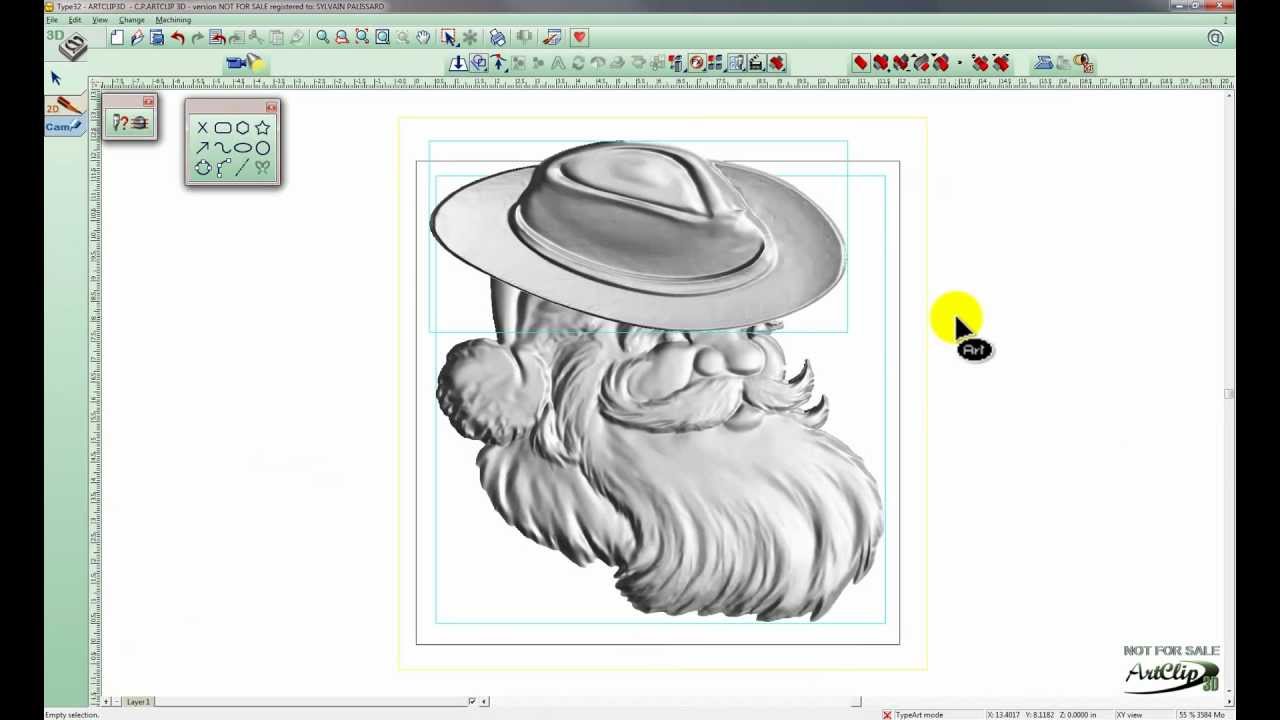The height and width of the screenshot is (720, 1280).
Task: Select the ellipse shape tool
Action: (x=242, y=148)
